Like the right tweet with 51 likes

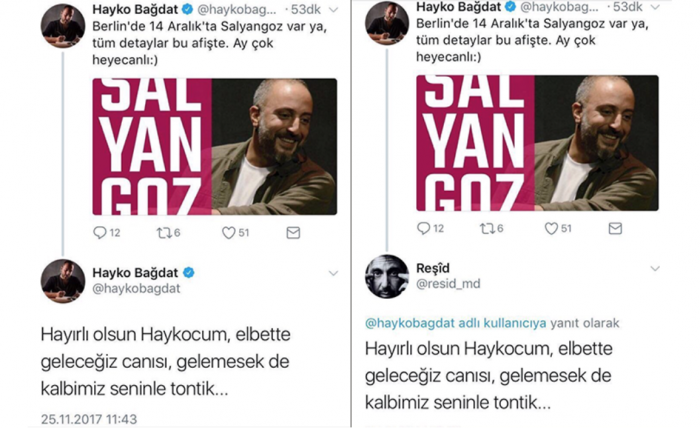[551, 229]
